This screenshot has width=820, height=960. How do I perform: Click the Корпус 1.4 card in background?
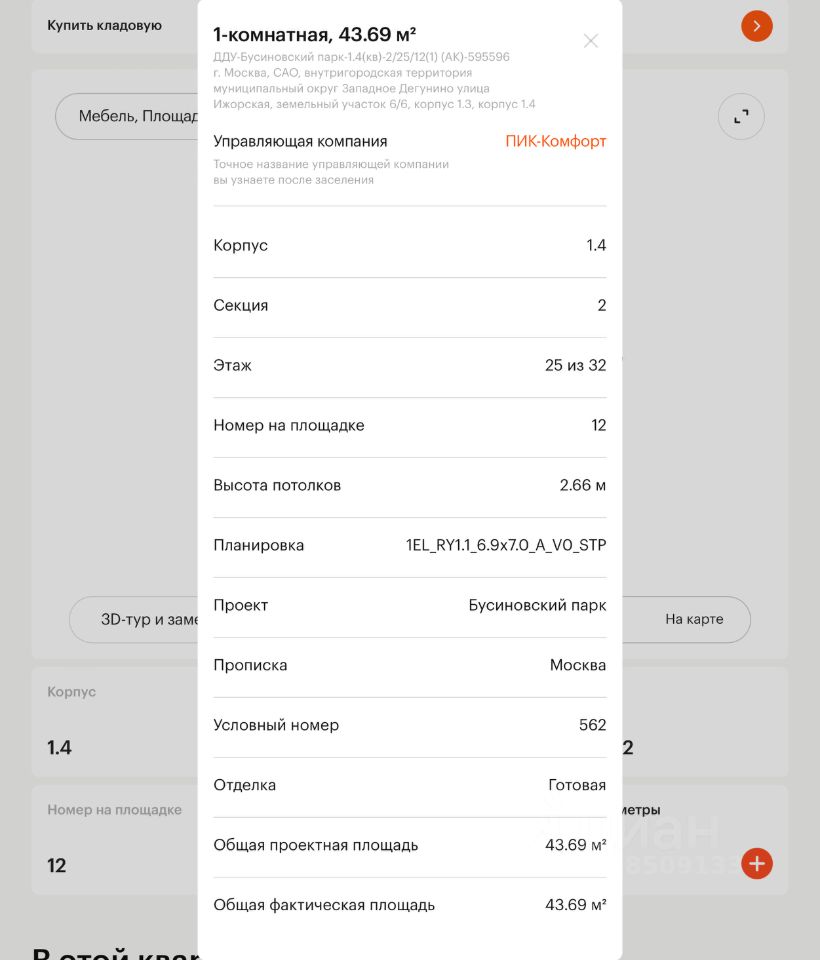click(110, 722)
